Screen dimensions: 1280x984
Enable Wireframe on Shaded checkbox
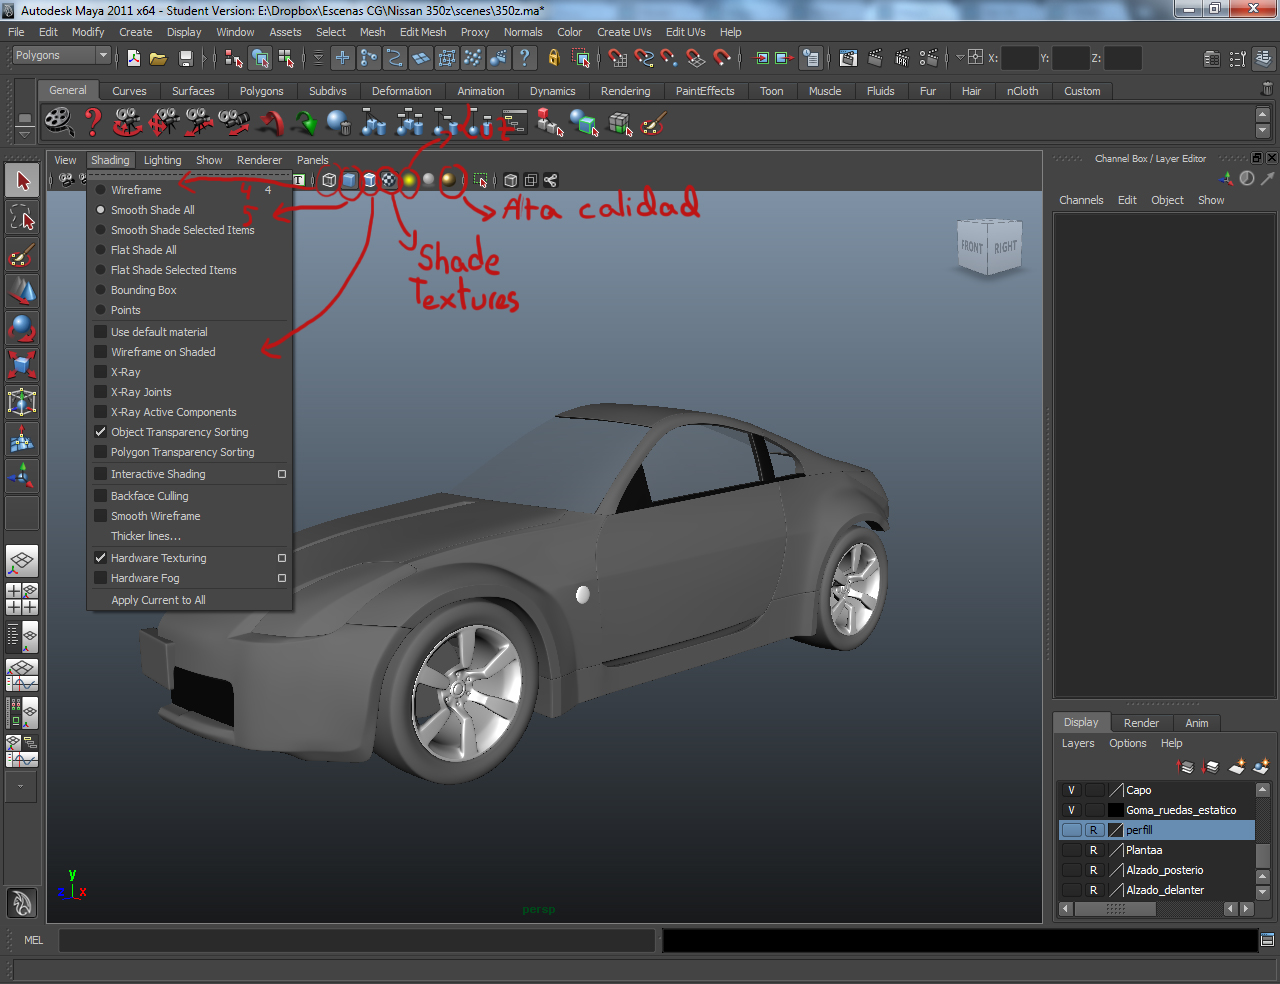pos(100,352)
